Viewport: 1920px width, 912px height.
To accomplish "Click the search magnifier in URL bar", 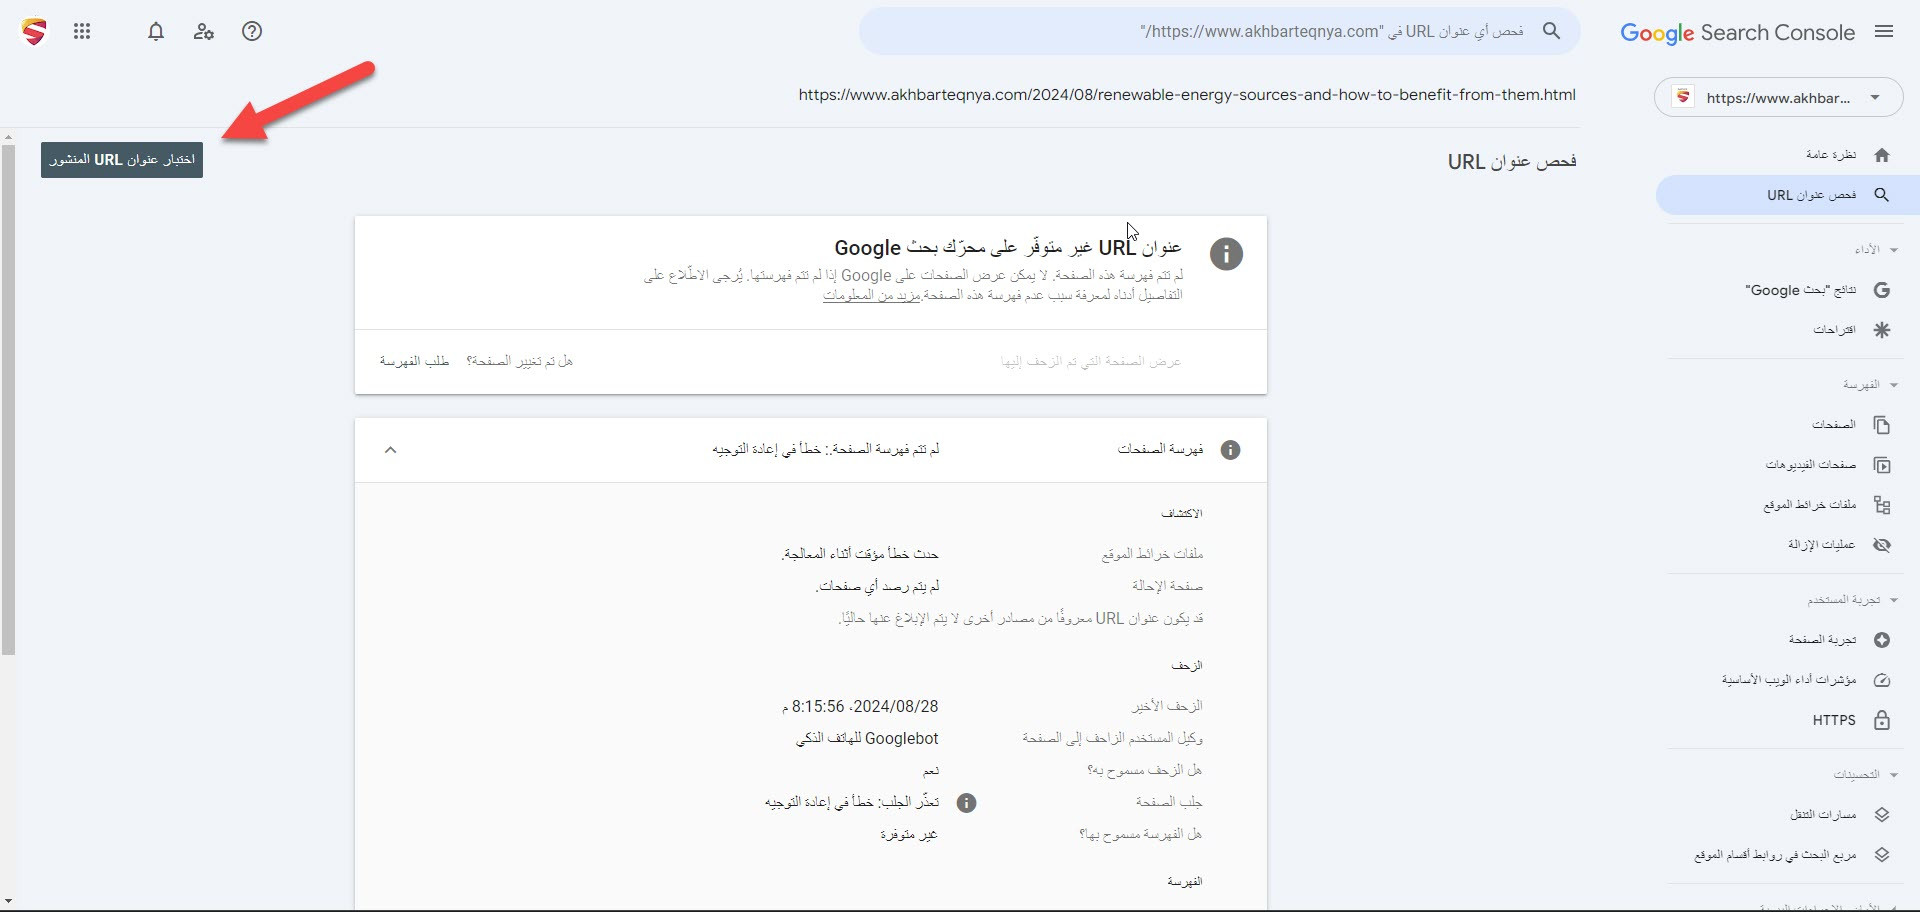I will 1551,31.
